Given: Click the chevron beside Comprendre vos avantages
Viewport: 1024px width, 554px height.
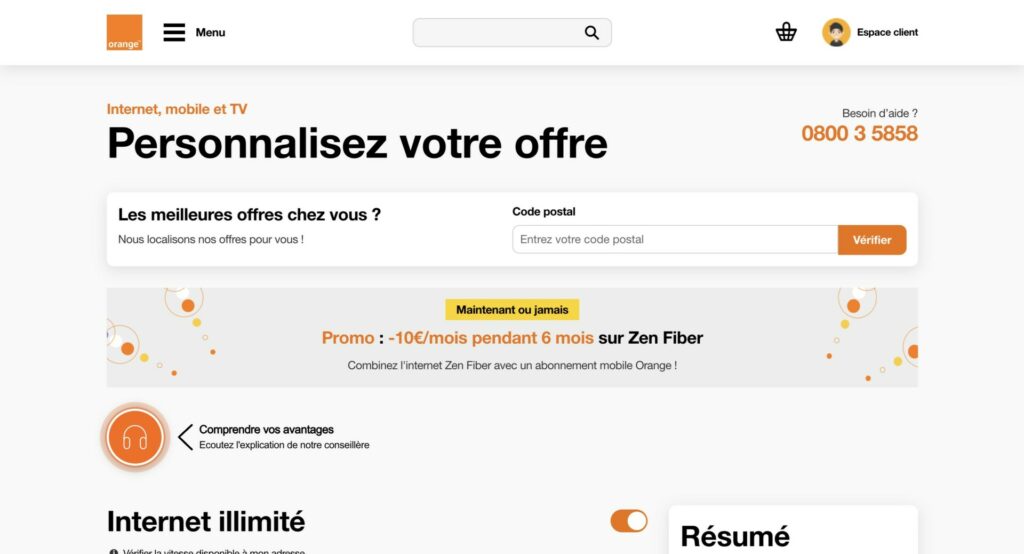Looking at the screenshot, I should tap(185, 437).
